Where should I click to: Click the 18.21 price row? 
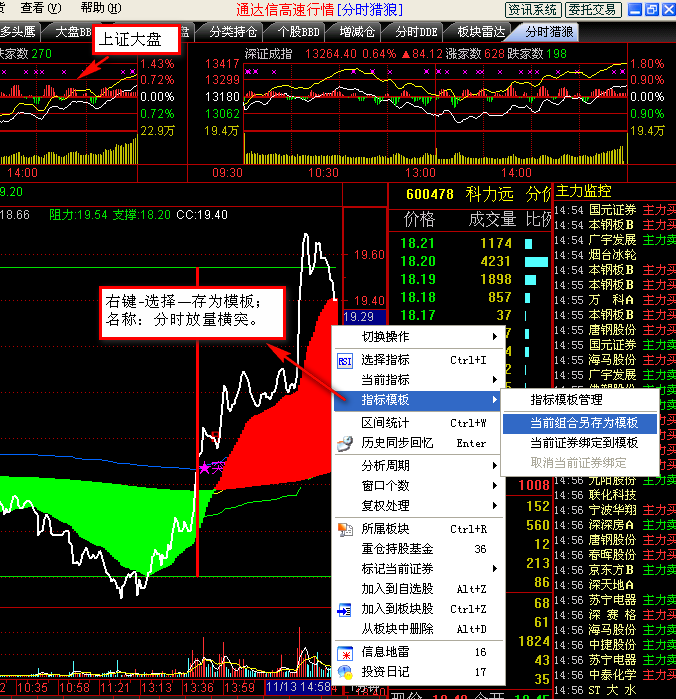click(469, 243)
